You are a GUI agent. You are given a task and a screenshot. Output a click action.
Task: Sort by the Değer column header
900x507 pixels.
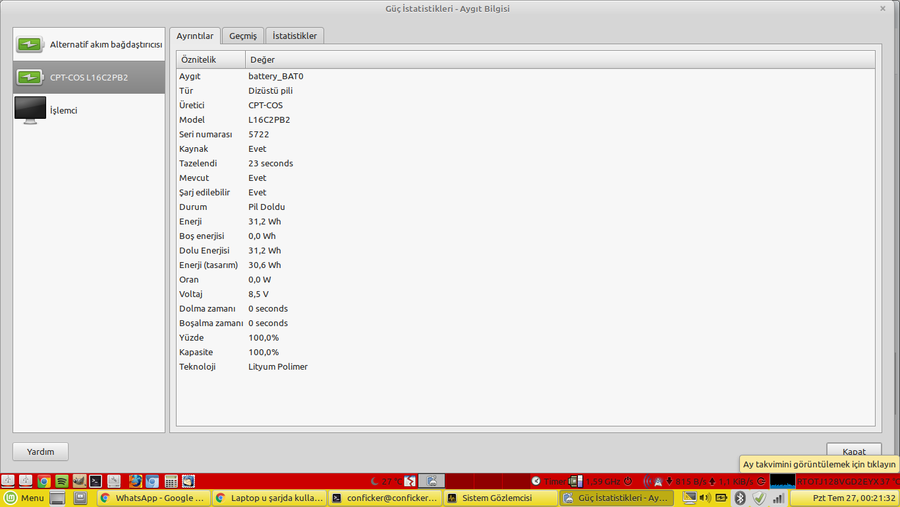[x=560, y=60]
